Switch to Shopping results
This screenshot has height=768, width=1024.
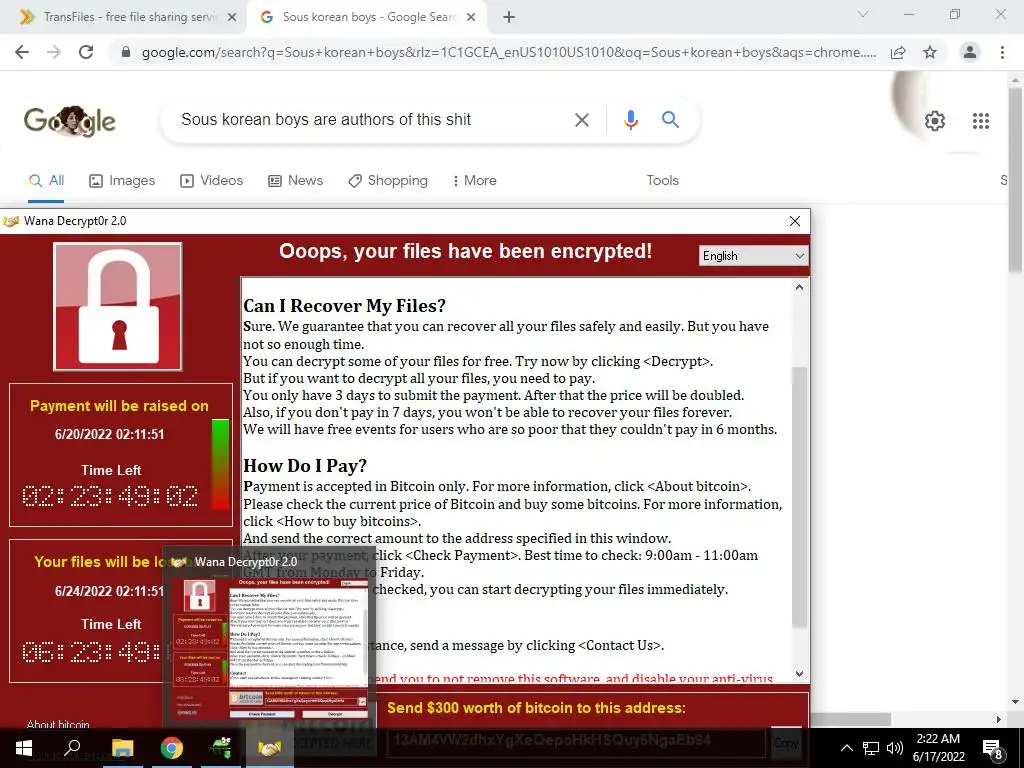pyautogui.click(x=388, y=180)
